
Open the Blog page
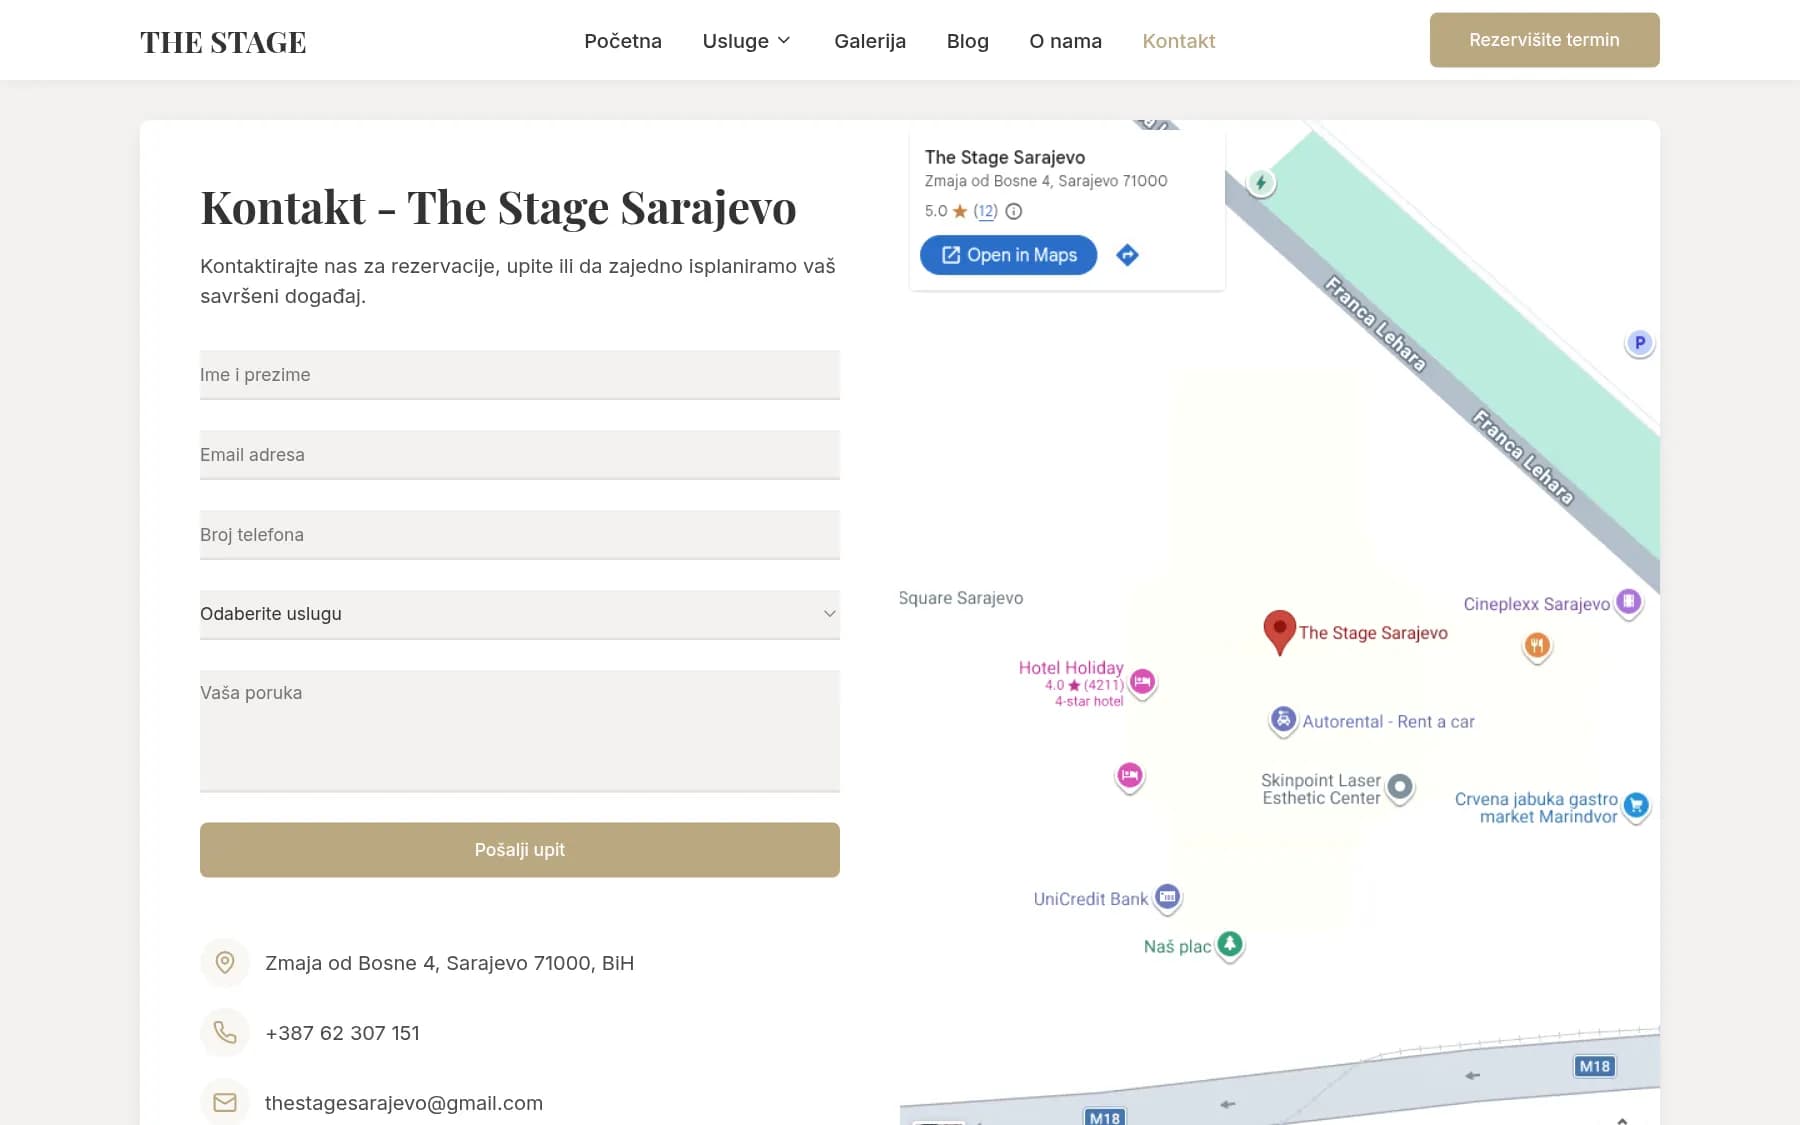(x=968, y=41)
